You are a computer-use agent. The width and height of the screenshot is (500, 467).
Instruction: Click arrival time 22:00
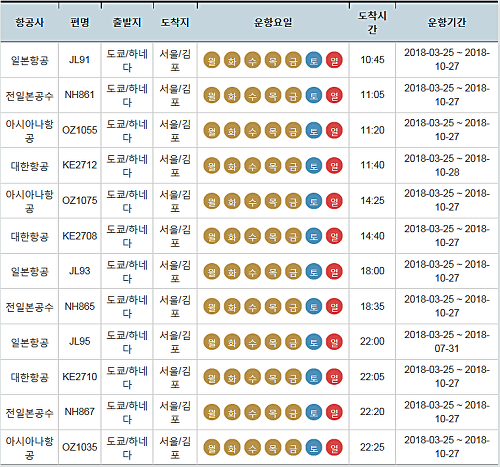[x=372, y=341]
